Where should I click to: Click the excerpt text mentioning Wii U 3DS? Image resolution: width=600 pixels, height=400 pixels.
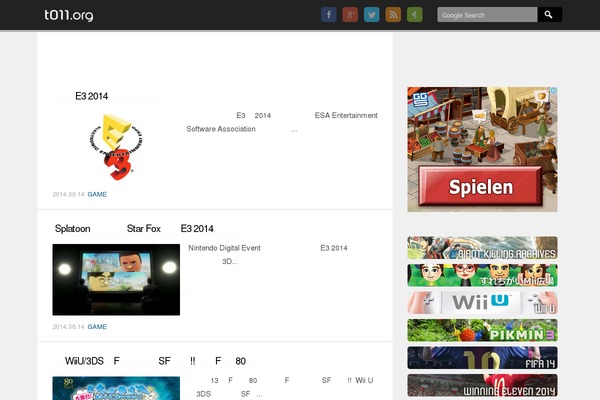[284, 387]
